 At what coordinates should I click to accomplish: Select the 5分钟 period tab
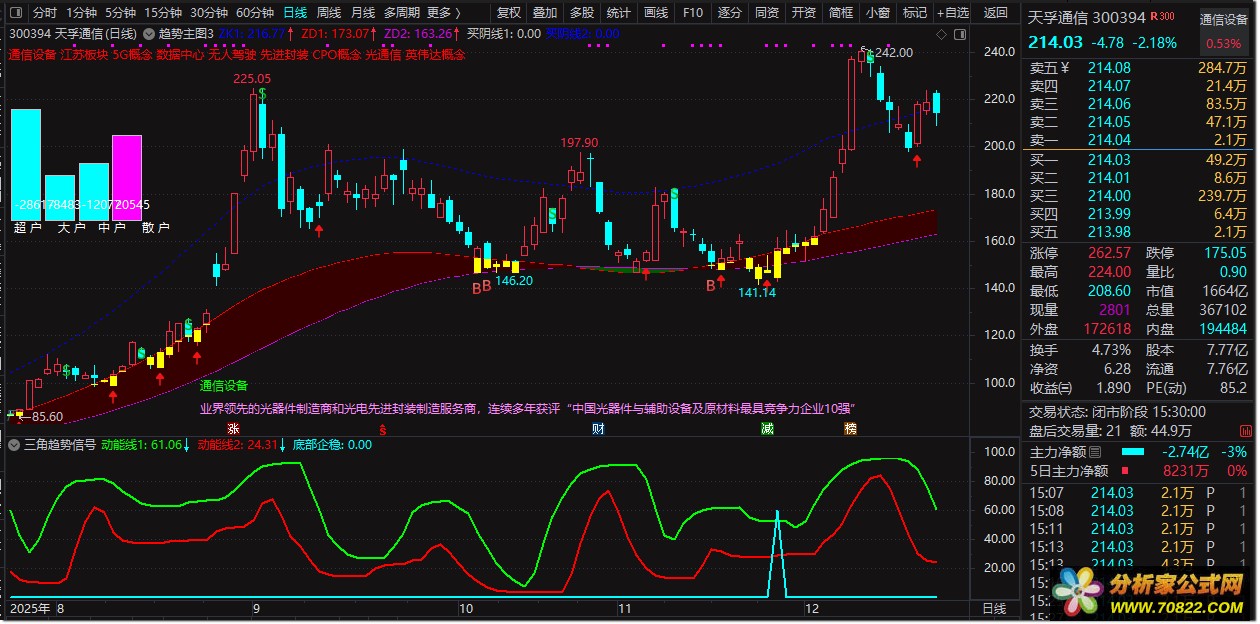(x=120, y=13)
